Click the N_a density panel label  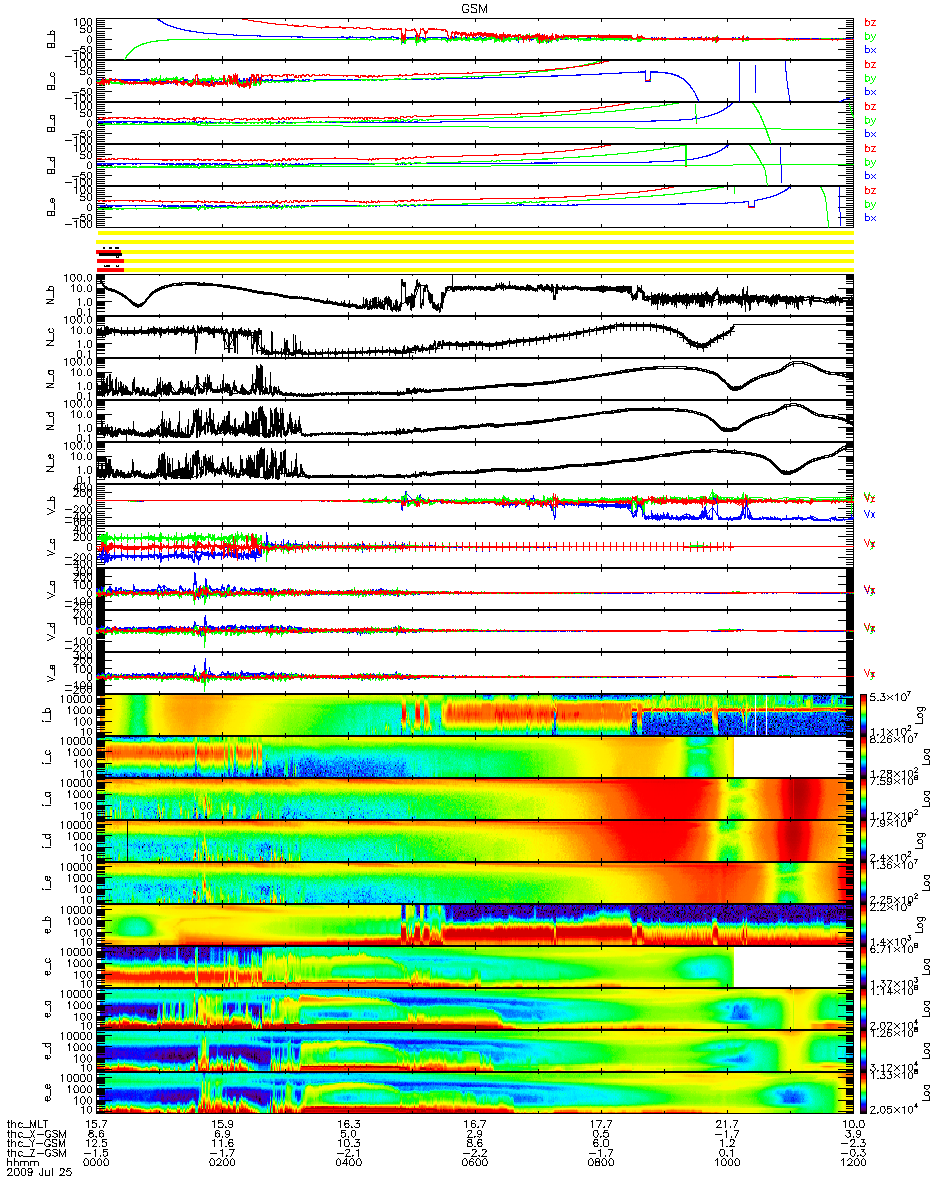click(x=51, y=380)
